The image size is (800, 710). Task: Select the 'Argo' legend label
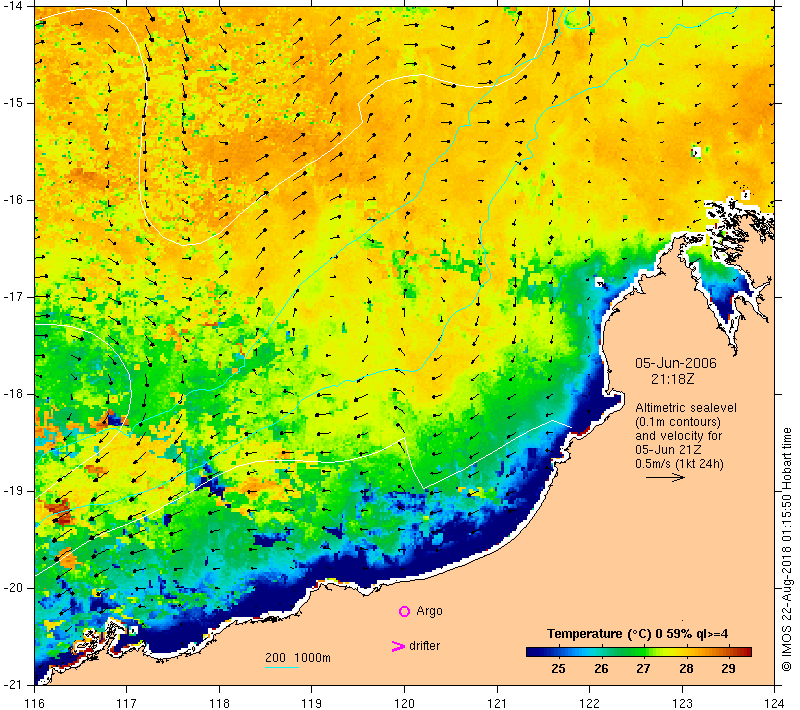429,611
